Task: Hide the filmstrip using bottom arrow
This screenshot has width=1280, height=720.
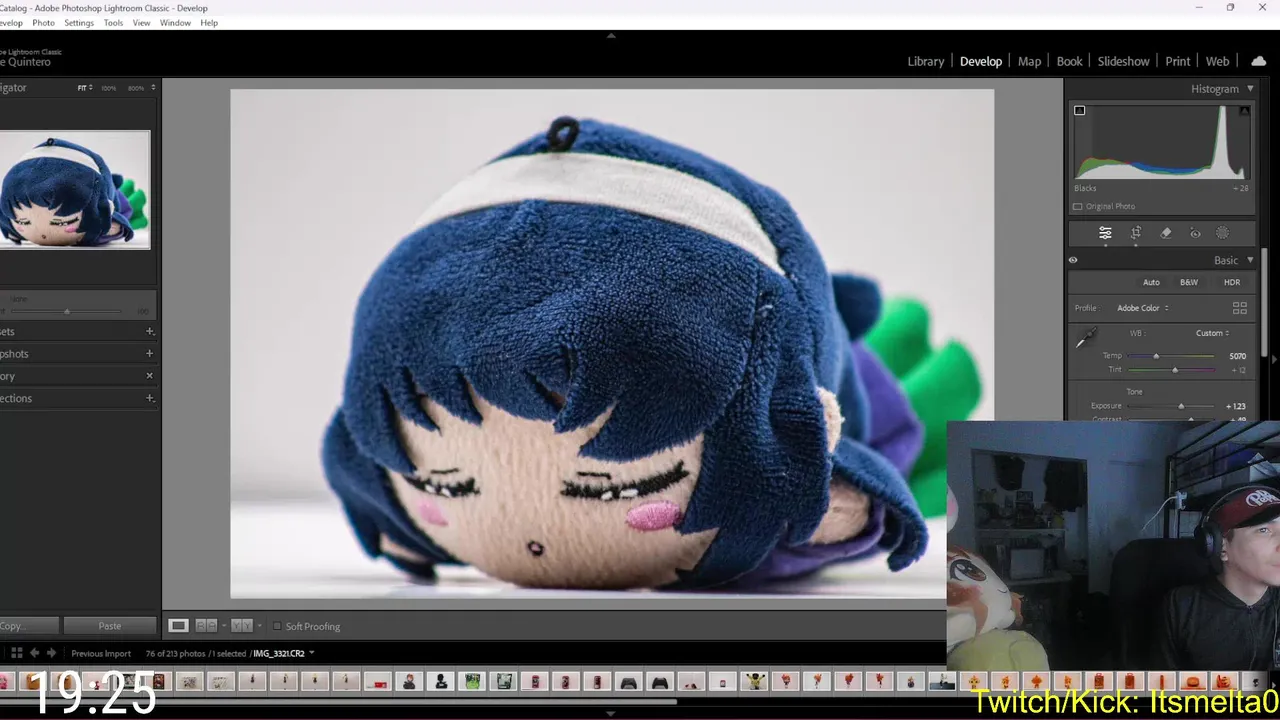Action: coord(611,714)
